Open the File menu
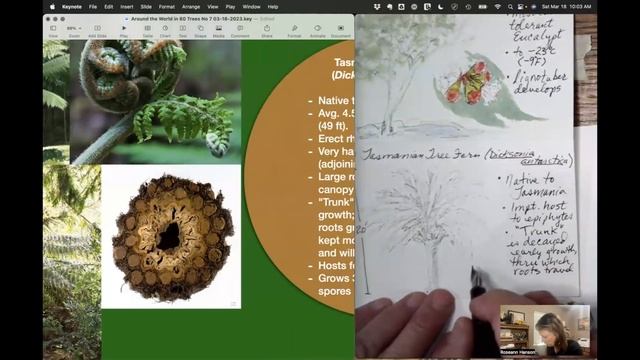This screenshot has height=360, width=640. (93, 7)
